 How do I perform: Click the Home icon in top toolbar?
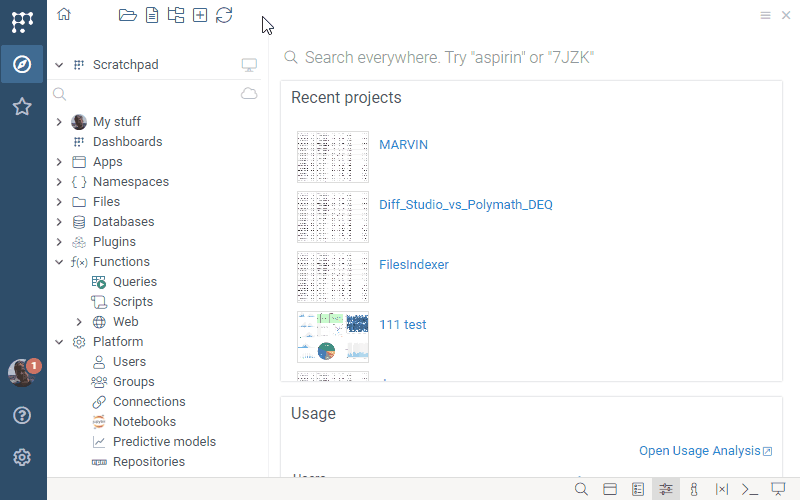point(64,14)
